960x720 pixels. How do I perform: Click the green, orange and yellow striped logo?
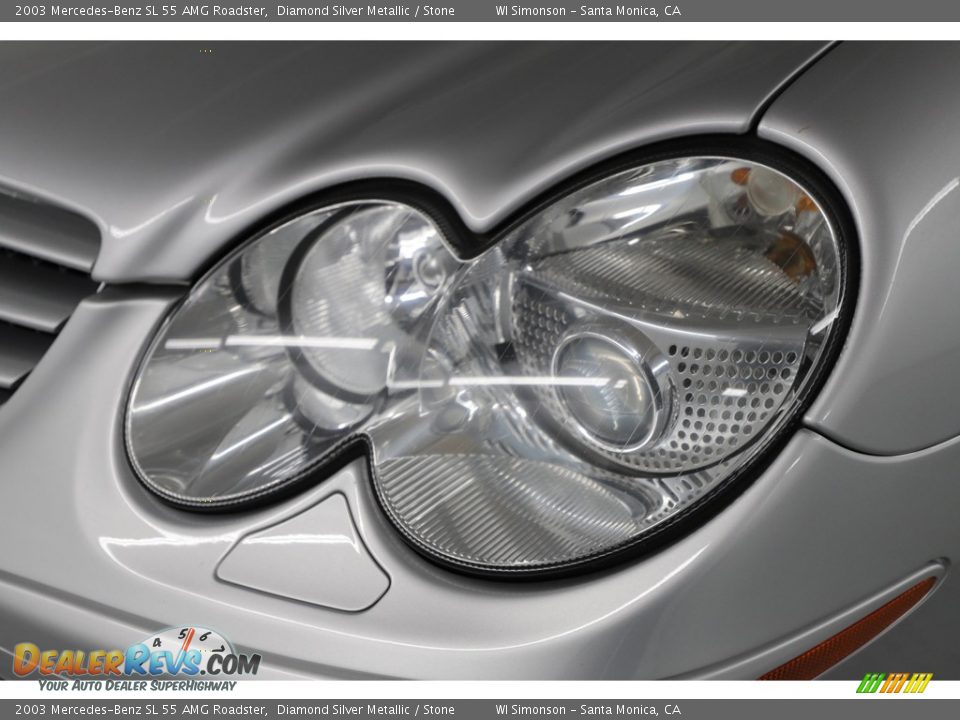point(894,683)
